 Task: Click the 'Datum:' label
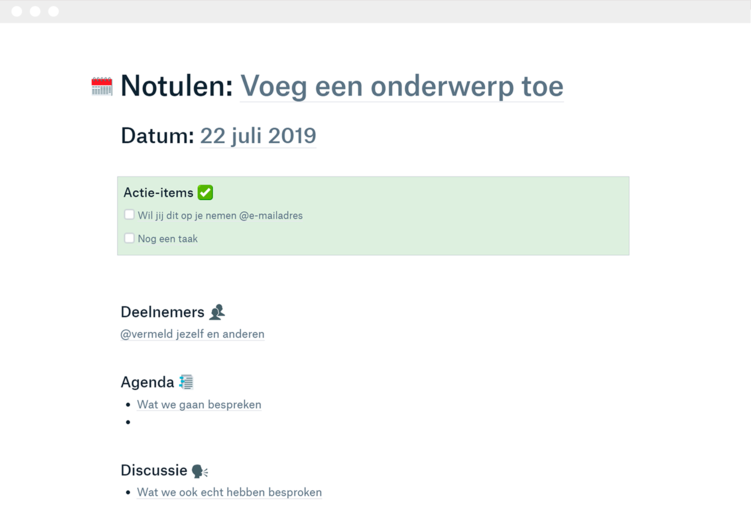click(x=157, y=136)
